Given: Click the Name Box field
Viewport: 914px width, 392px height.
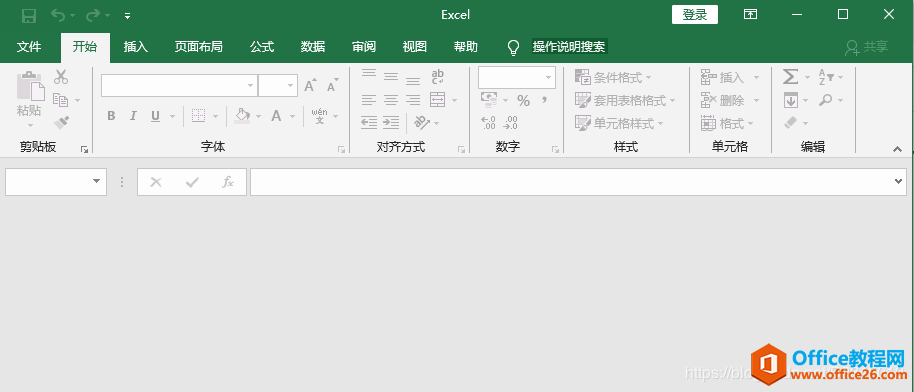Looking at the screenshot, I should click(x=56, y=182).
